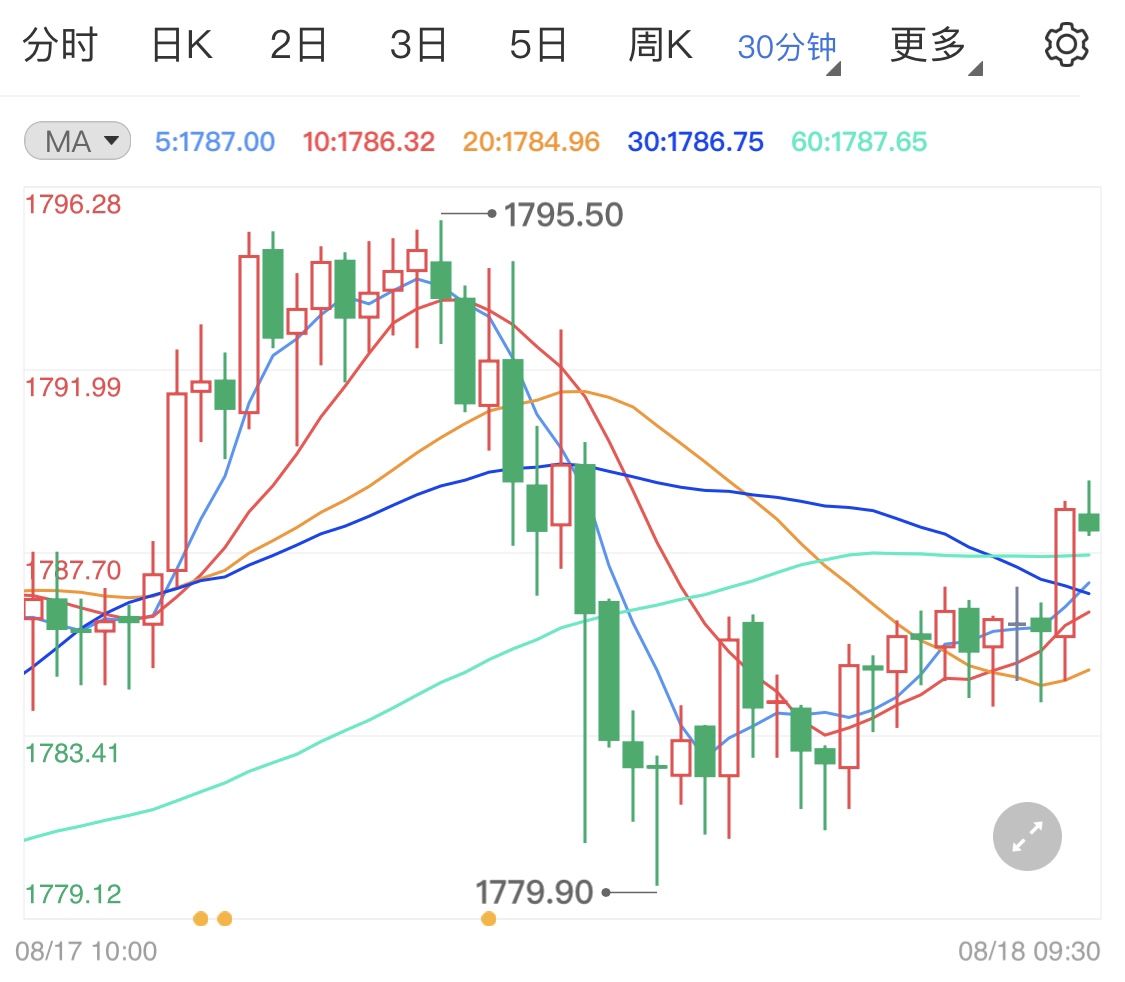The image size is (1125, 982).
Task: Click the bottom axis price 1779.12
Action: pos(73,894)
